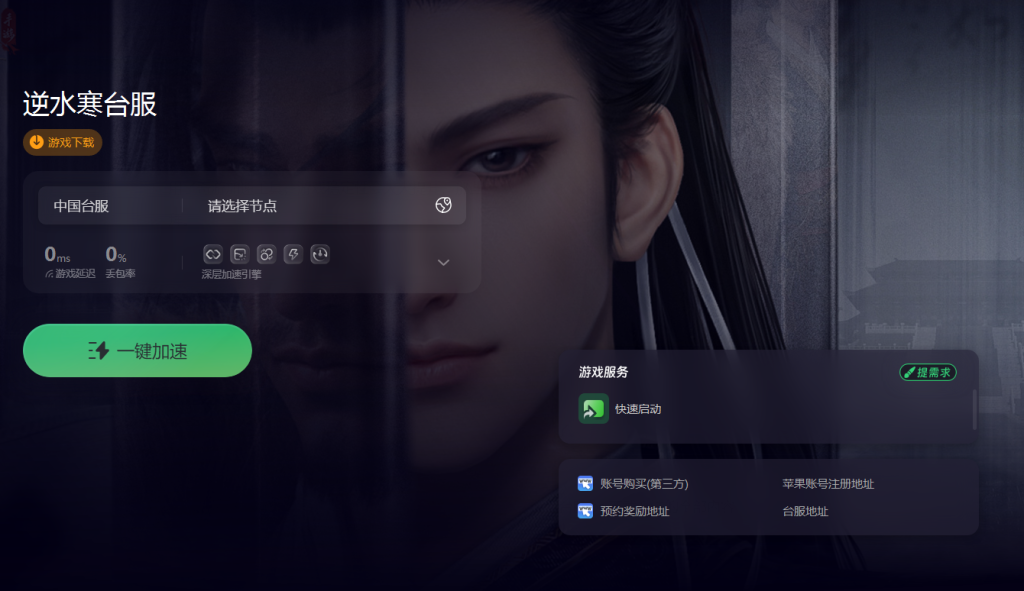Click the linked-rings acceleration engine icon

[x=266, y=254]
